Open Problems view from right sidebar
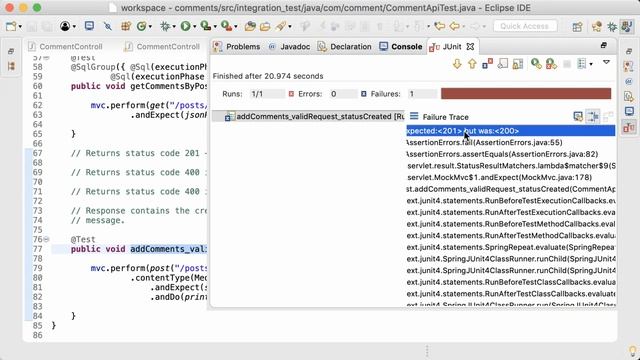 [629, 66]
